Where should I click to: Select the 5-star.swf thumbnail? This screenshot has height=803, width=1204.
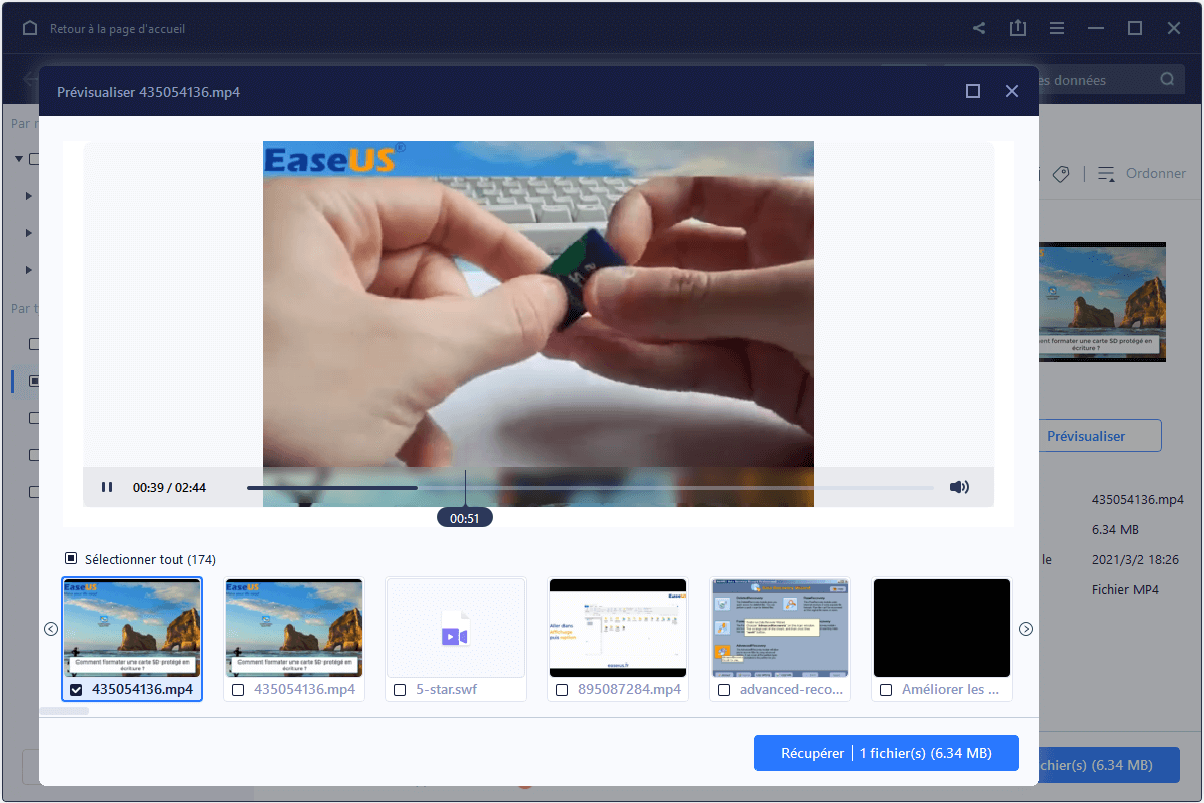(x=456, y=628)
